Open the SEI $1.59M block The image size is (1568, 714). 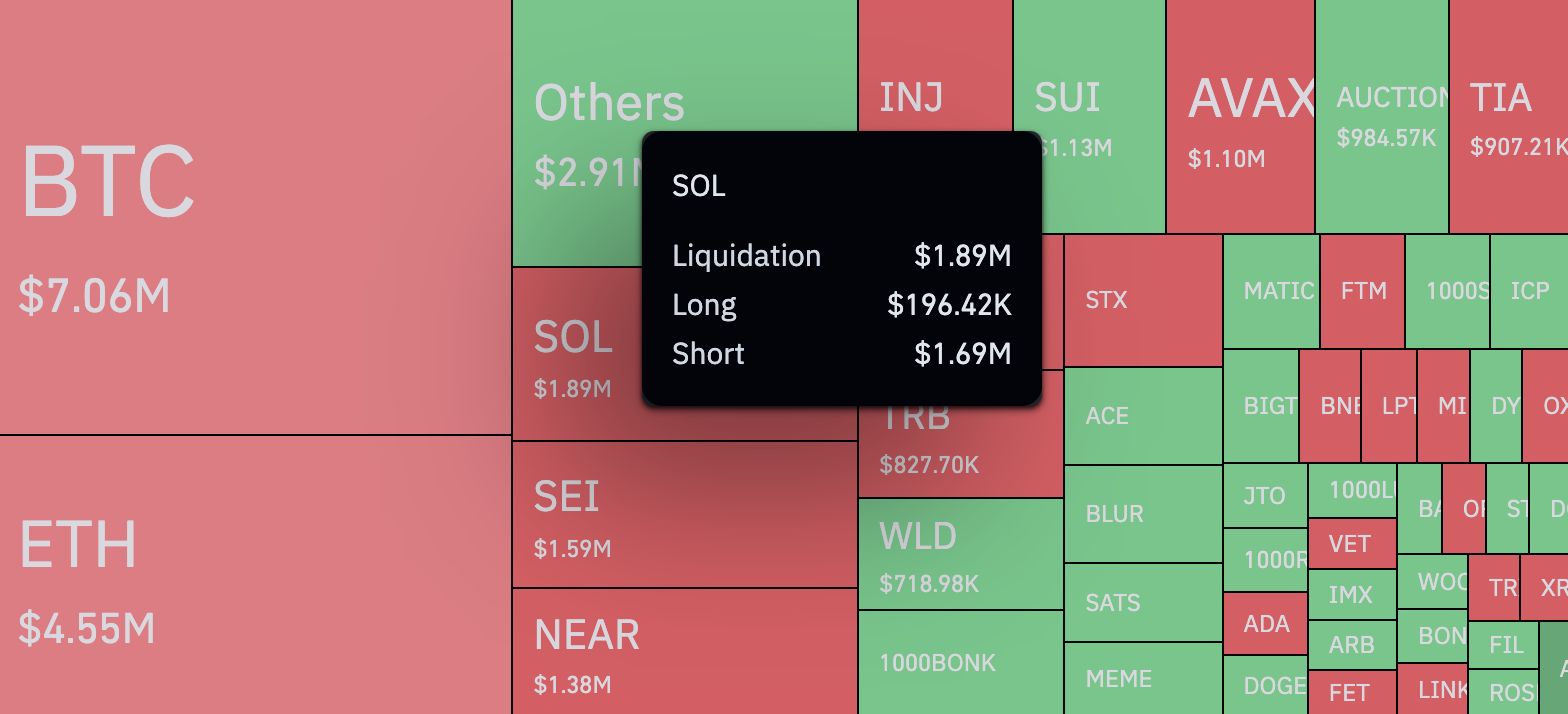pyautogui.click(x=684, y=514)
